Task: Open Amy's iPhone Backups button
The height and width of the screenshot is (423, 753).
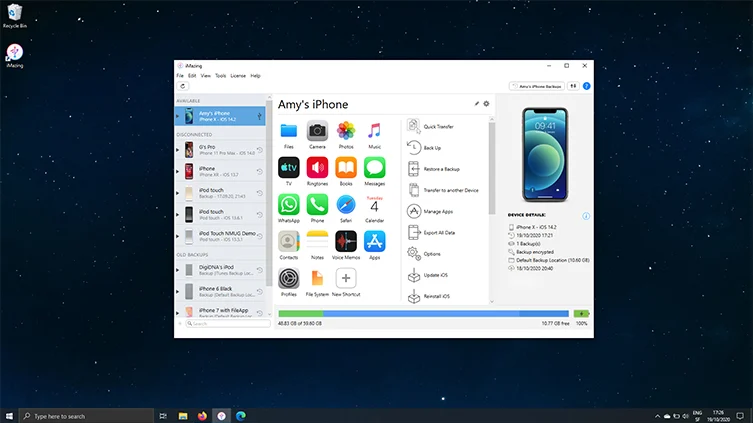Action: click(536, 86)
